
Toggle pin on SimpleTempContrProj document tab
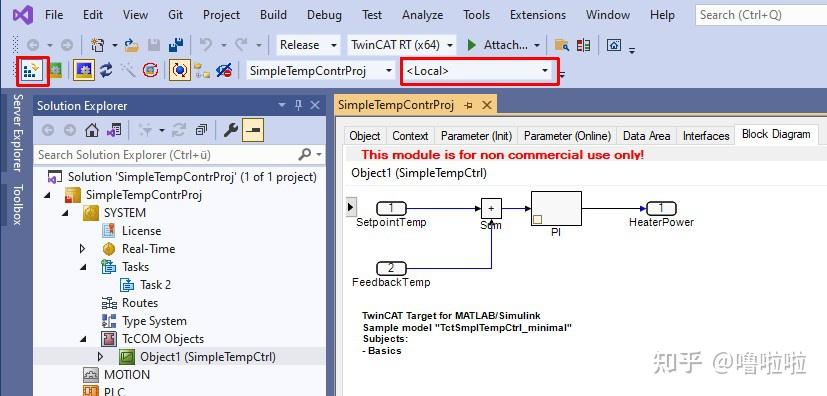468,105
